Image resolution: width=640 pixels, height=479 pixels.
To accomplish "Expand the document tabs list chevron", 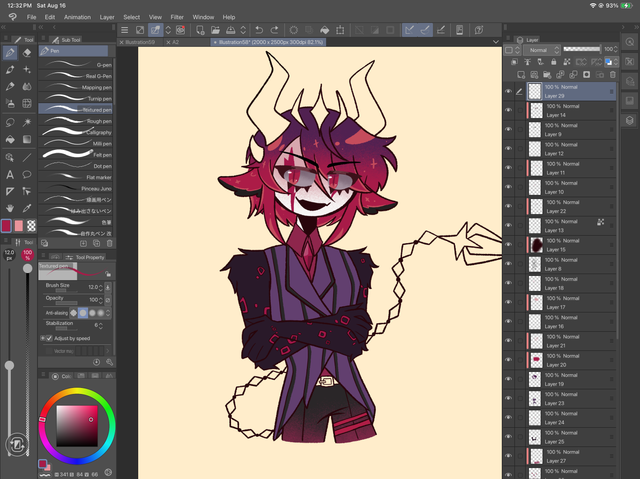I will point(496,42).
